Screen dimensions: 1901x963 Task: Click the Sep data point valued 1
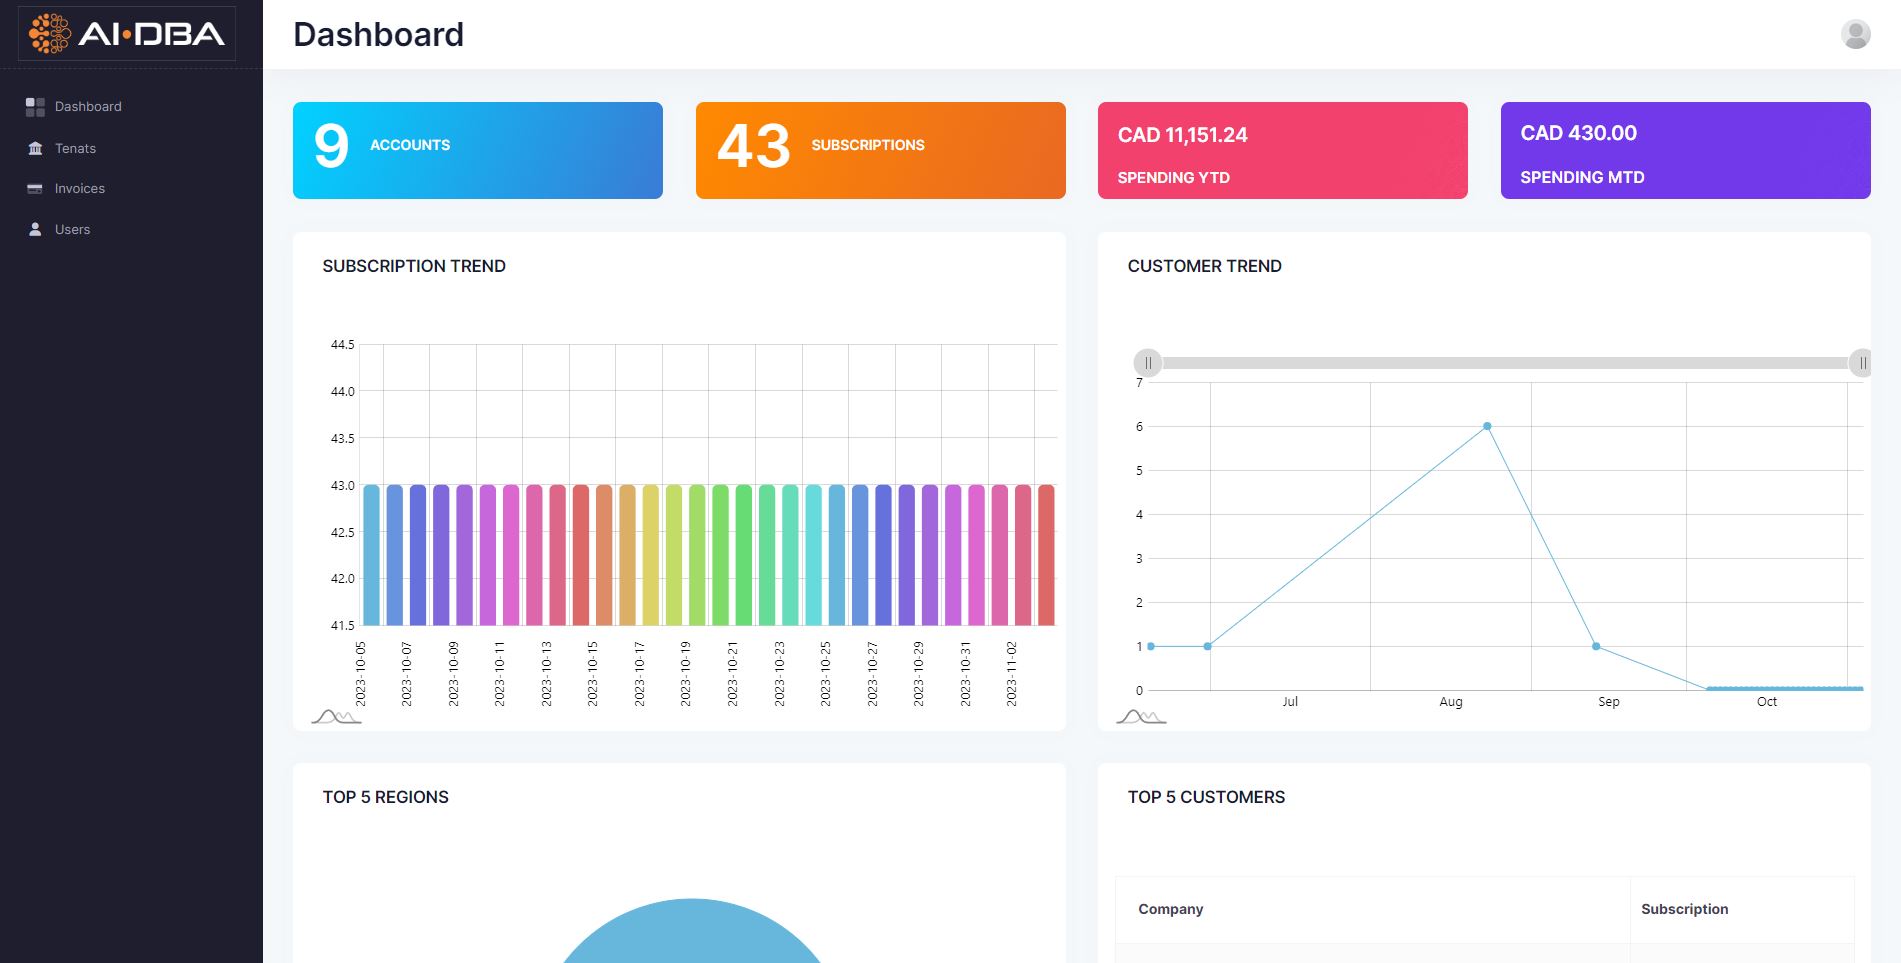pyautogui.click(x=1596, y=646)
